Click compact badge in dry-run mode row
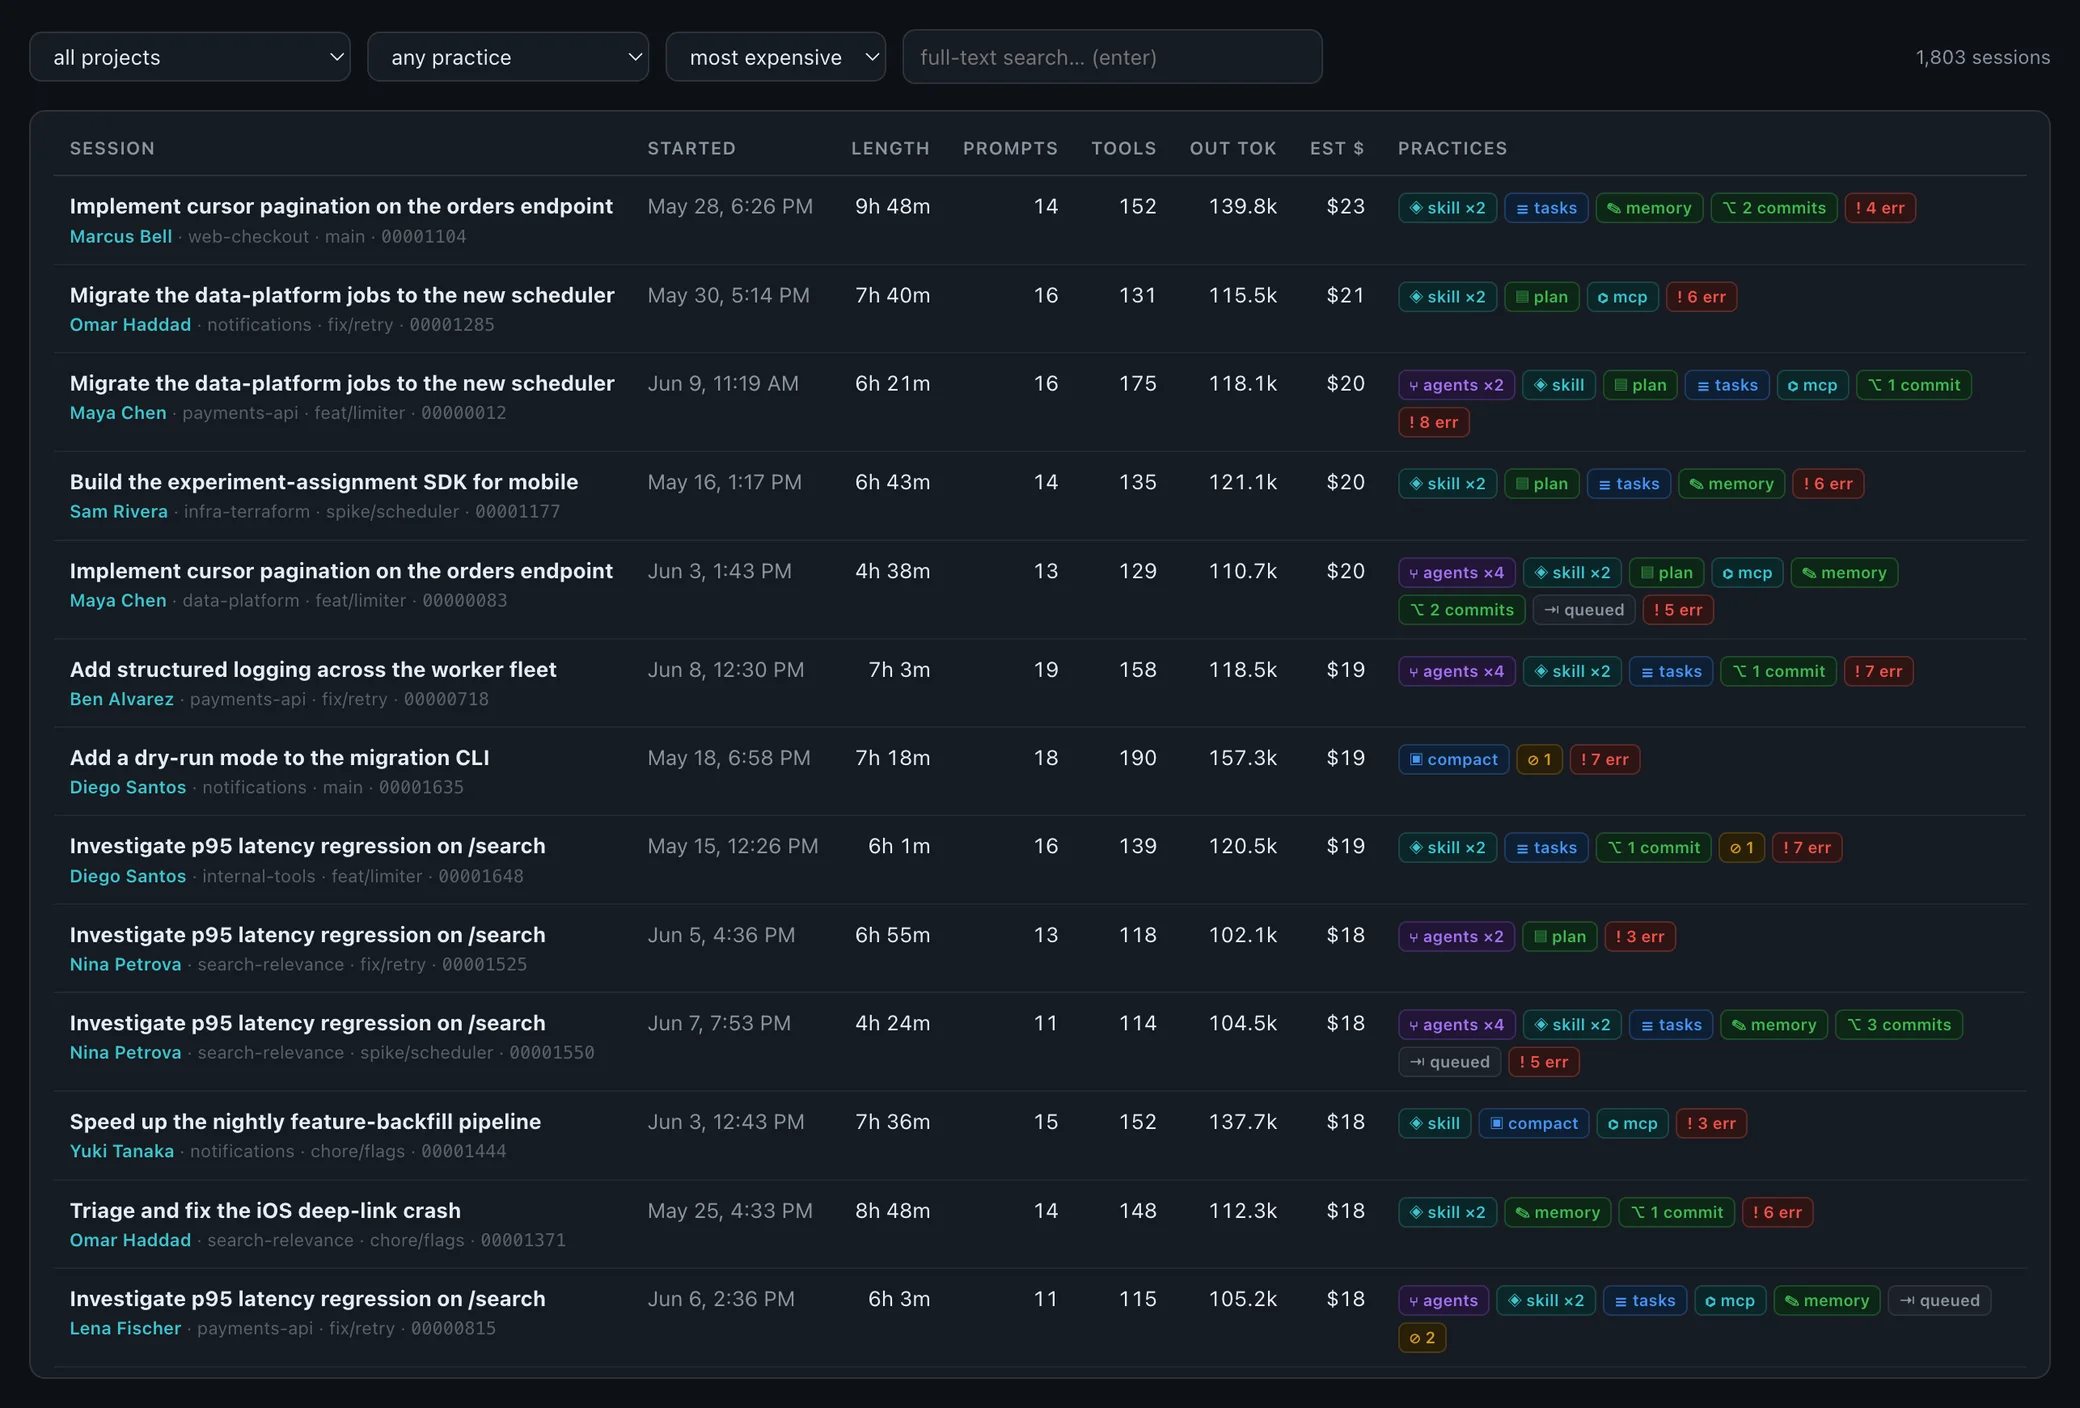 pyautogui.click(x=1453, y=760)
